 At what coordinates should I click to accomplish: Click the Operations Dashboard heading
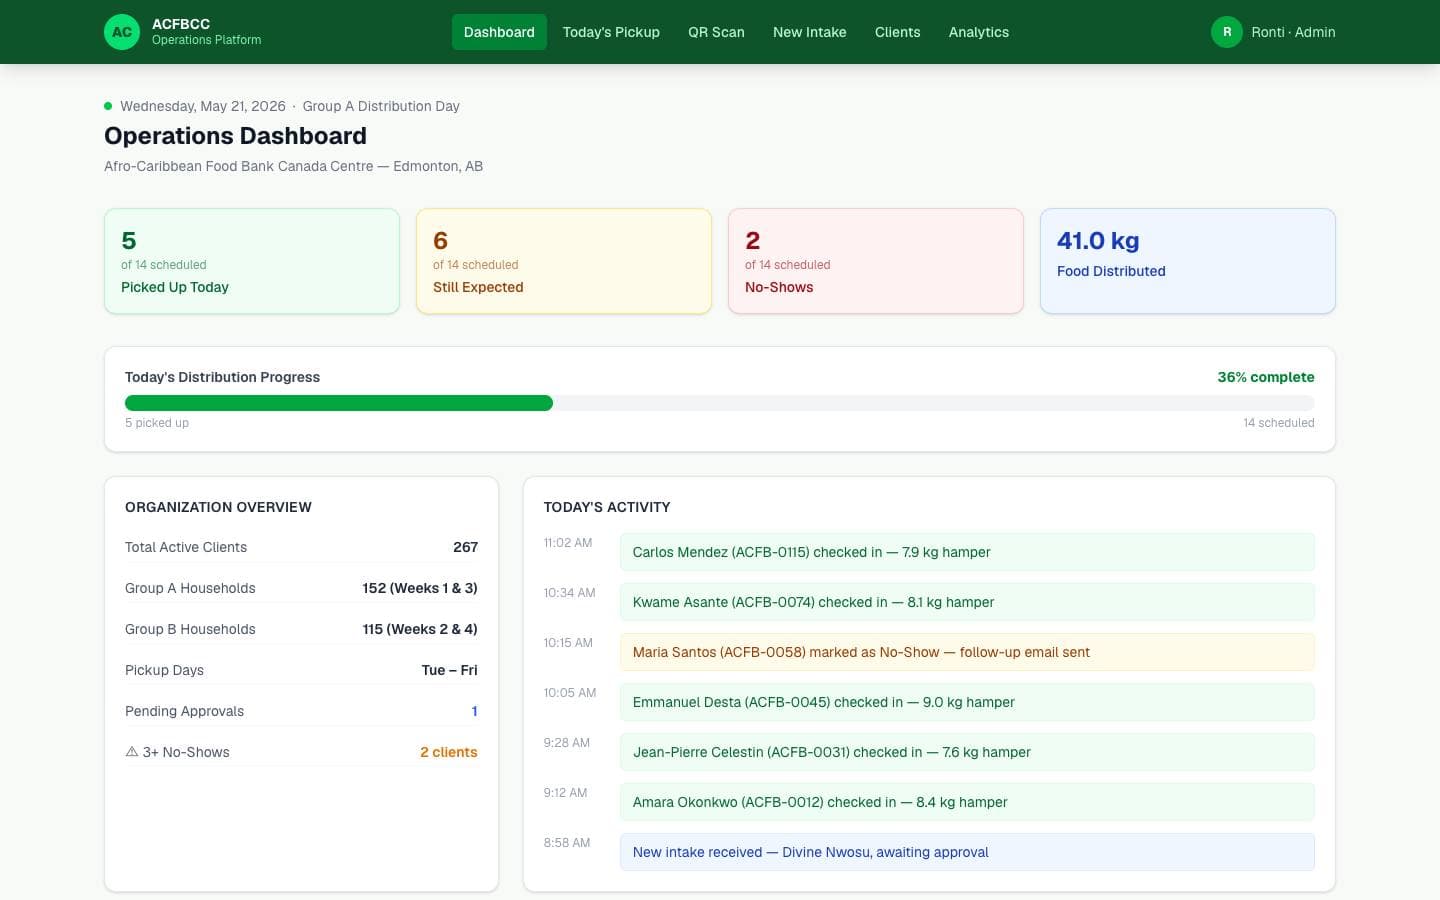pos(235,136)
